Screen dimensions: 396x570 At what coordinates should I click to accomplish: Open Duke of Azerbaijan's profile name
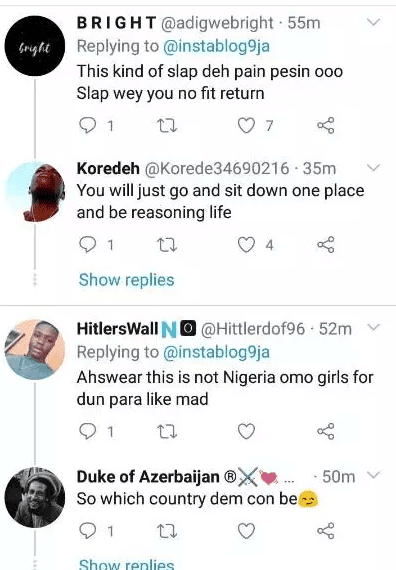point(148,477)
